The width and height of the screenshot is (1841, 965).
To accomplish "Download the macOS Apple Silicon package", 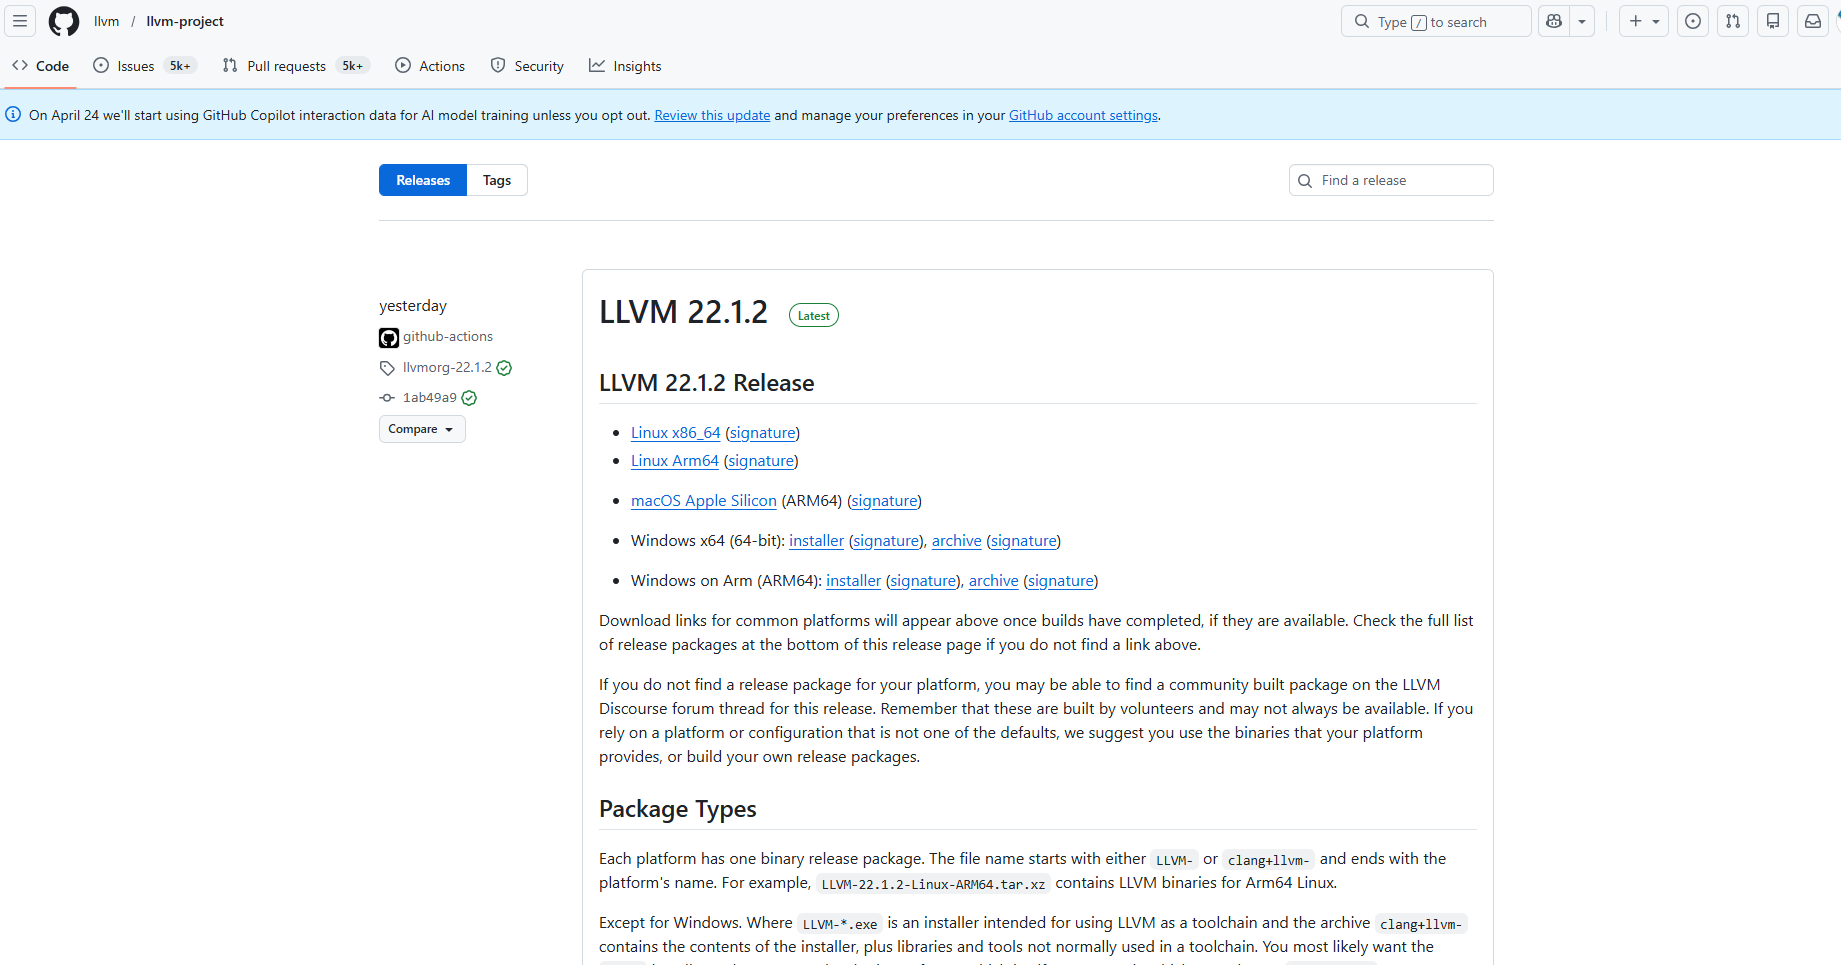I will coord(704,501).
